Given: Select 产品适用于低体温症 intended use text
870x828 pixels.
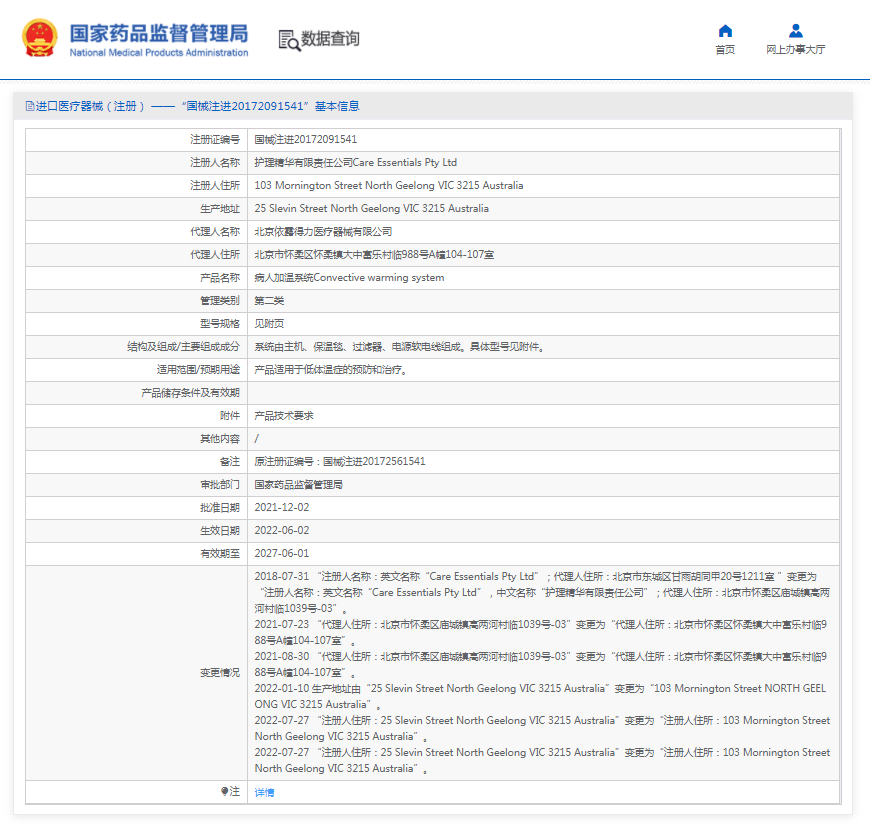Looking at the screenshot, I should coord(331,370).
